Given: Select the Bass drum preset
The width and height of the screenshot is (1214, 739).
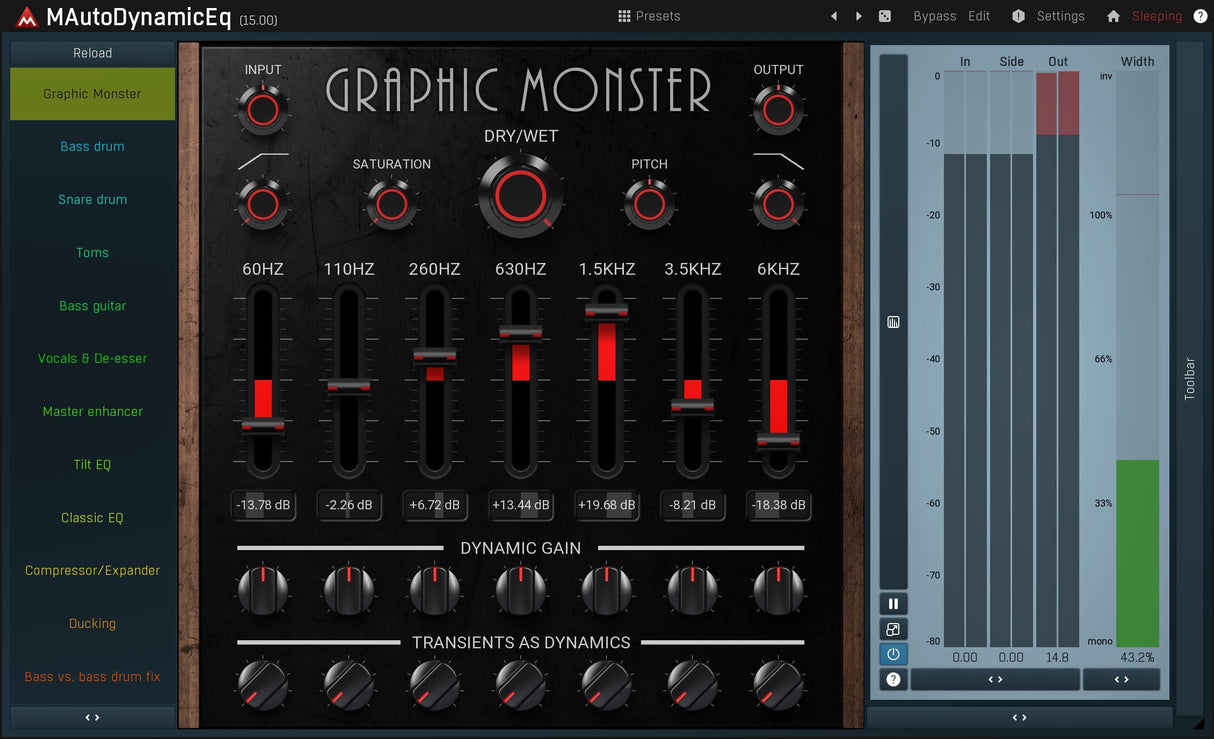Looking at the screenshot, I should click(92, 146).
